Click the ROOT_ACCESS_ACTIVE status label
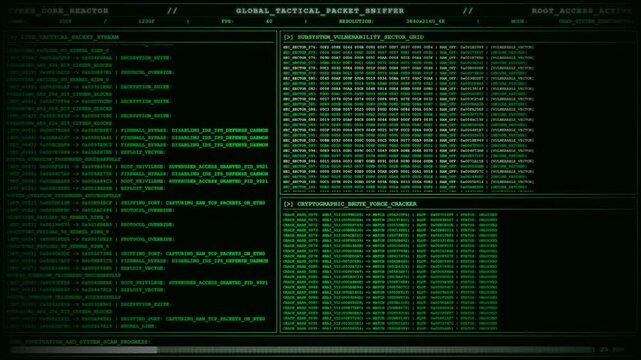The width and height of the screenshot is (641, 360). [582, 11]
